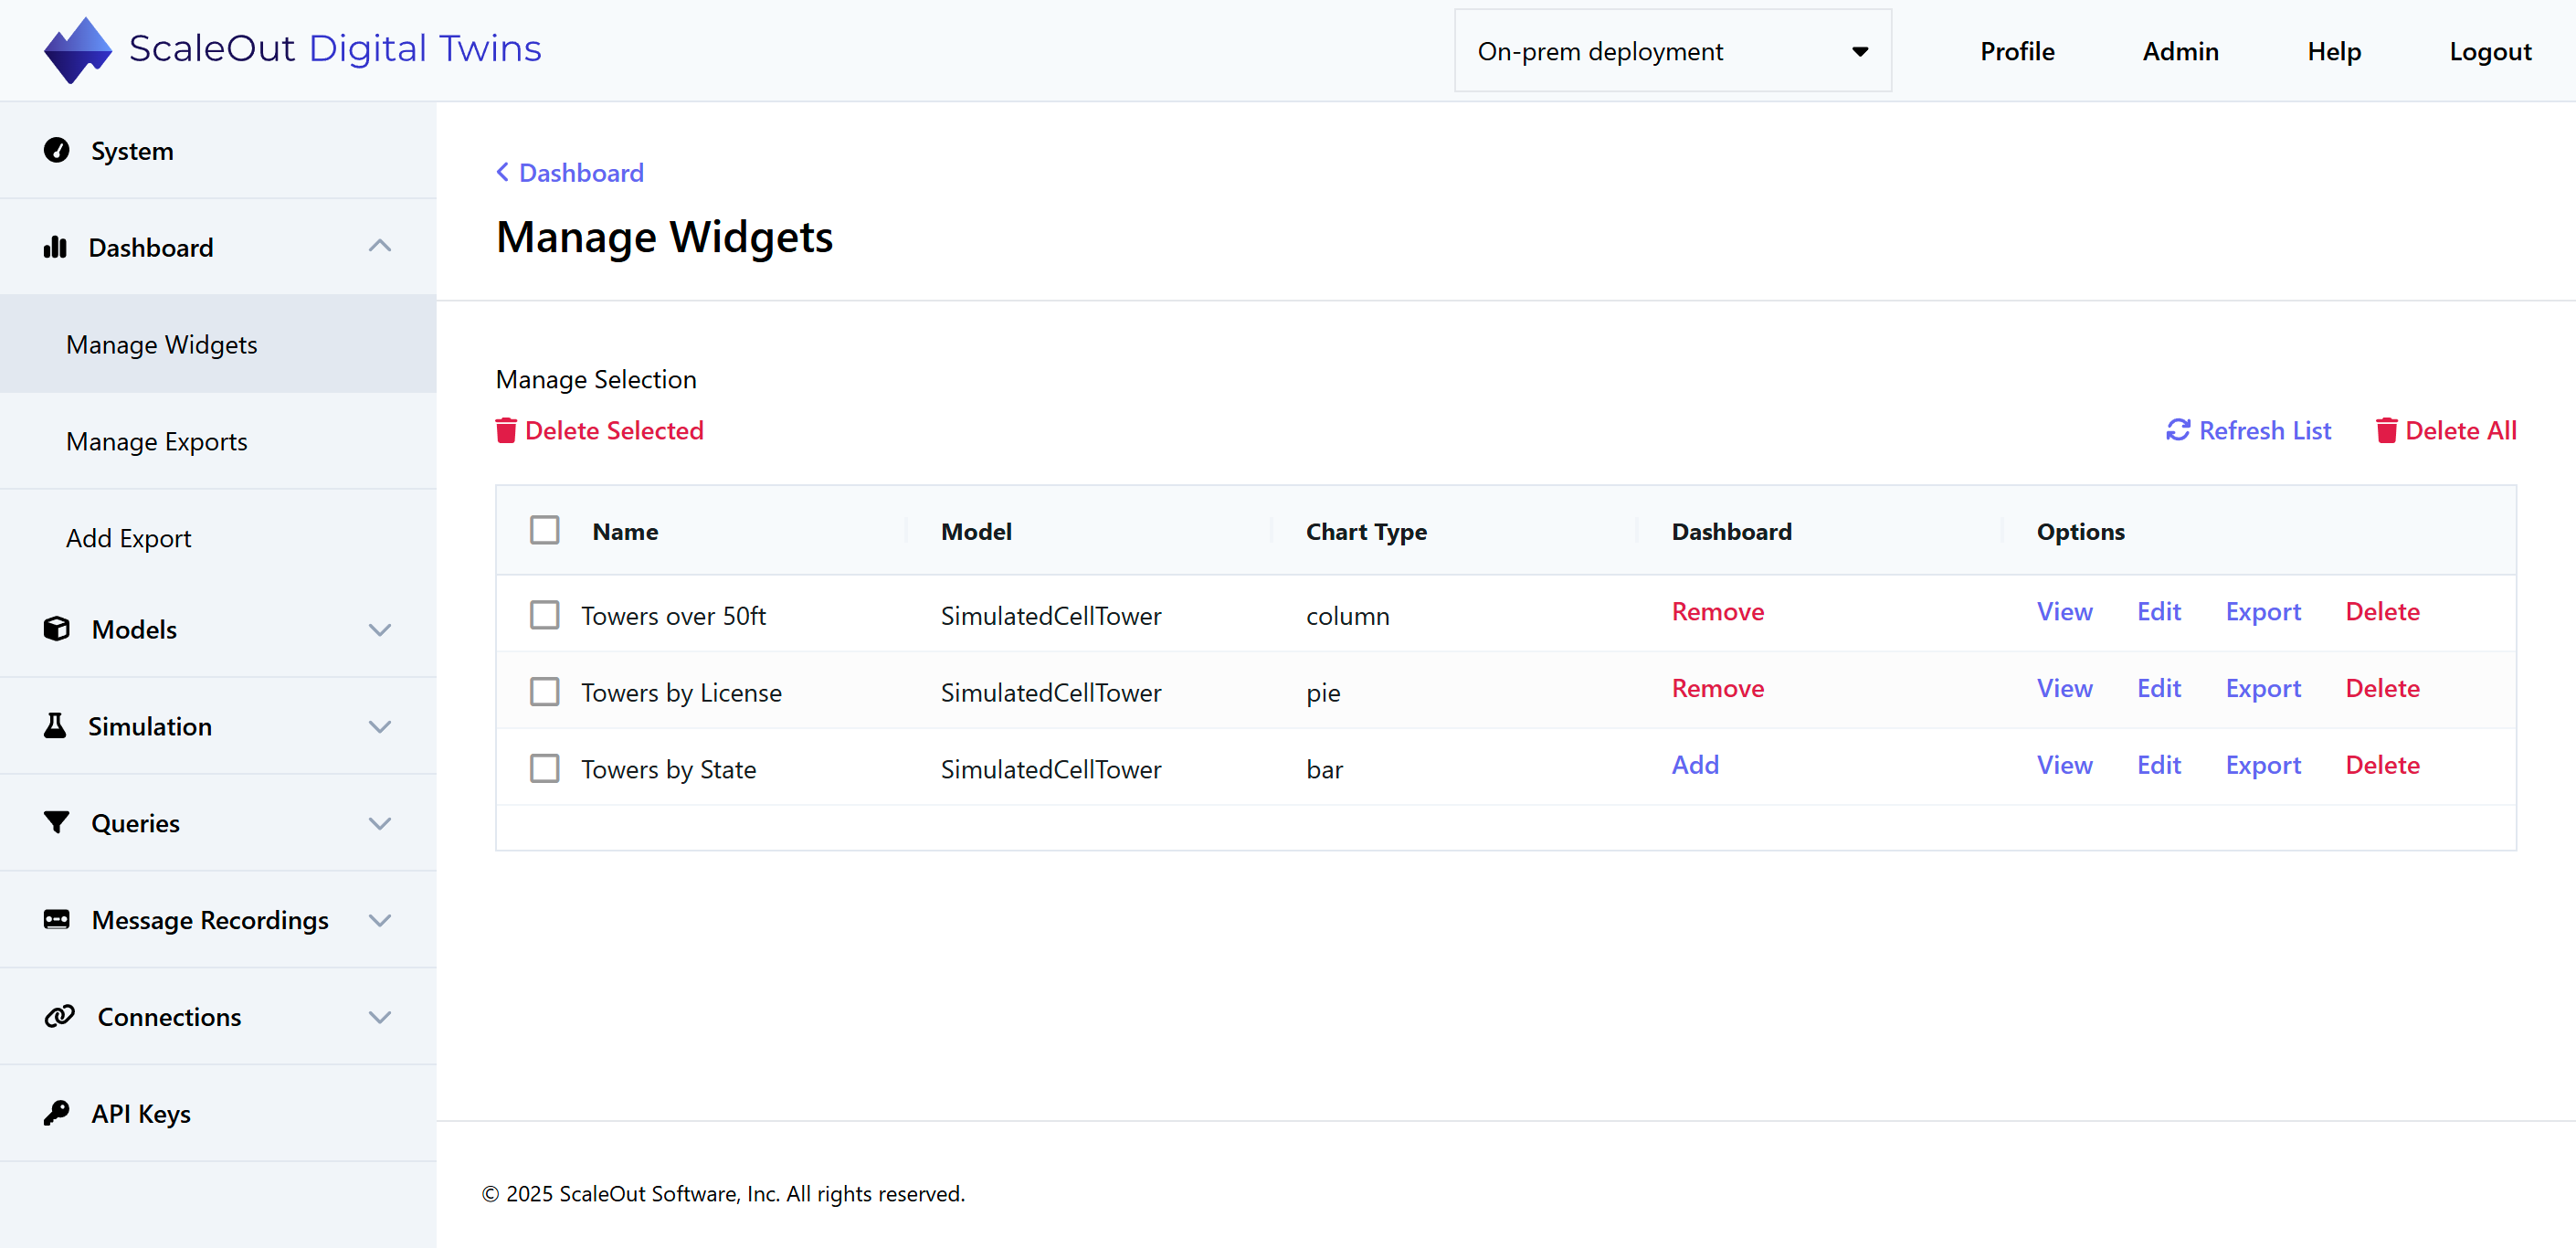
Task: Remove Towers by License from dashboard
Action: coord(1717,688)
